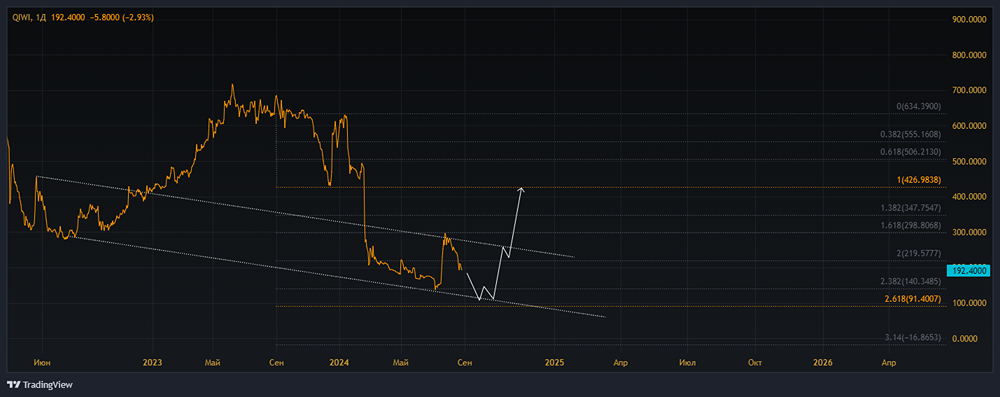Click the Апр label after 2026
Viewport: 1000px width, 397px height.
pos(888,363)
